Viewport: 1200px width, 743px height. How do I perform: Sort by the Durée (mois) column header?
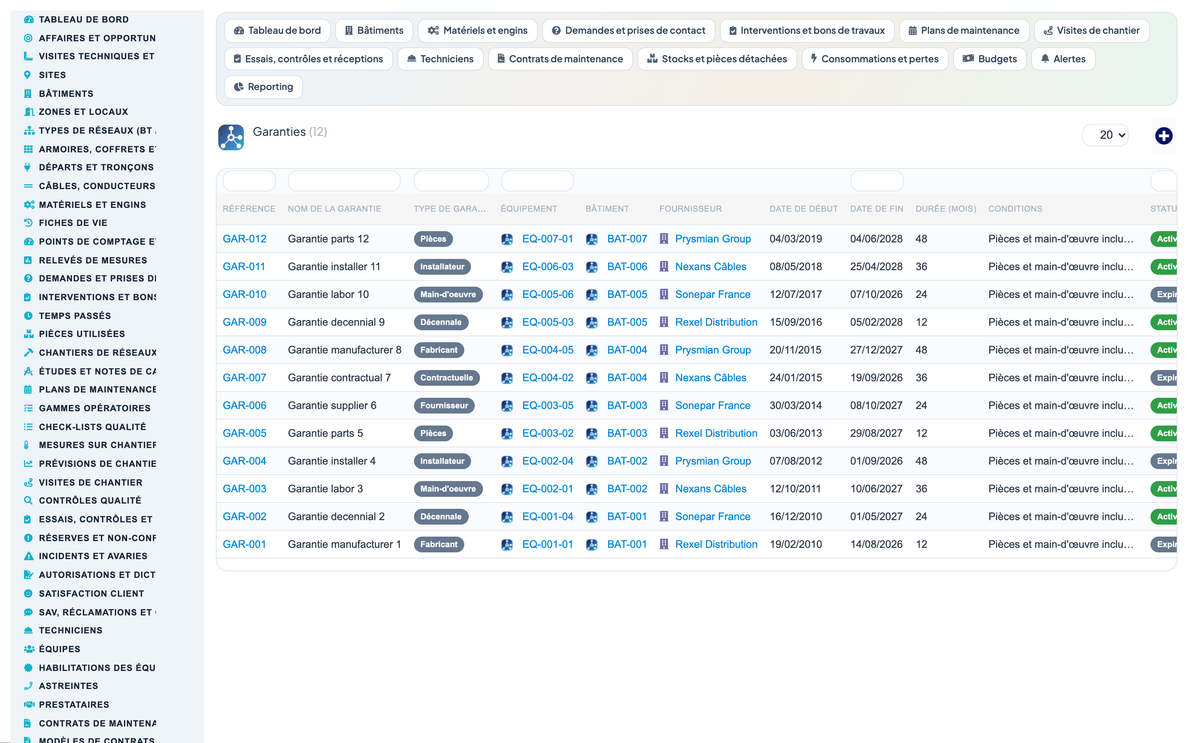(946, 209)
